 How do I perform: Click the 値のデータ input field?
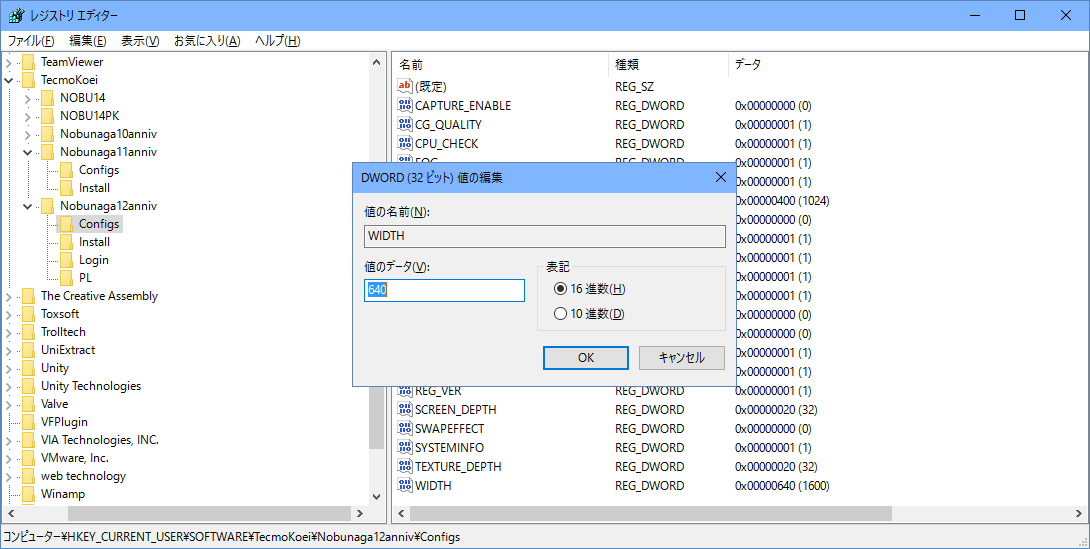coord(444,290)
